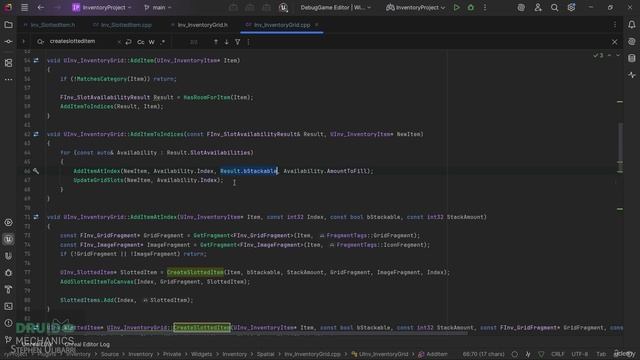Click Inv_InventoryGrid.cpp breadcrumb
Viewport: 640px width, 360px height.
point(312,354)
